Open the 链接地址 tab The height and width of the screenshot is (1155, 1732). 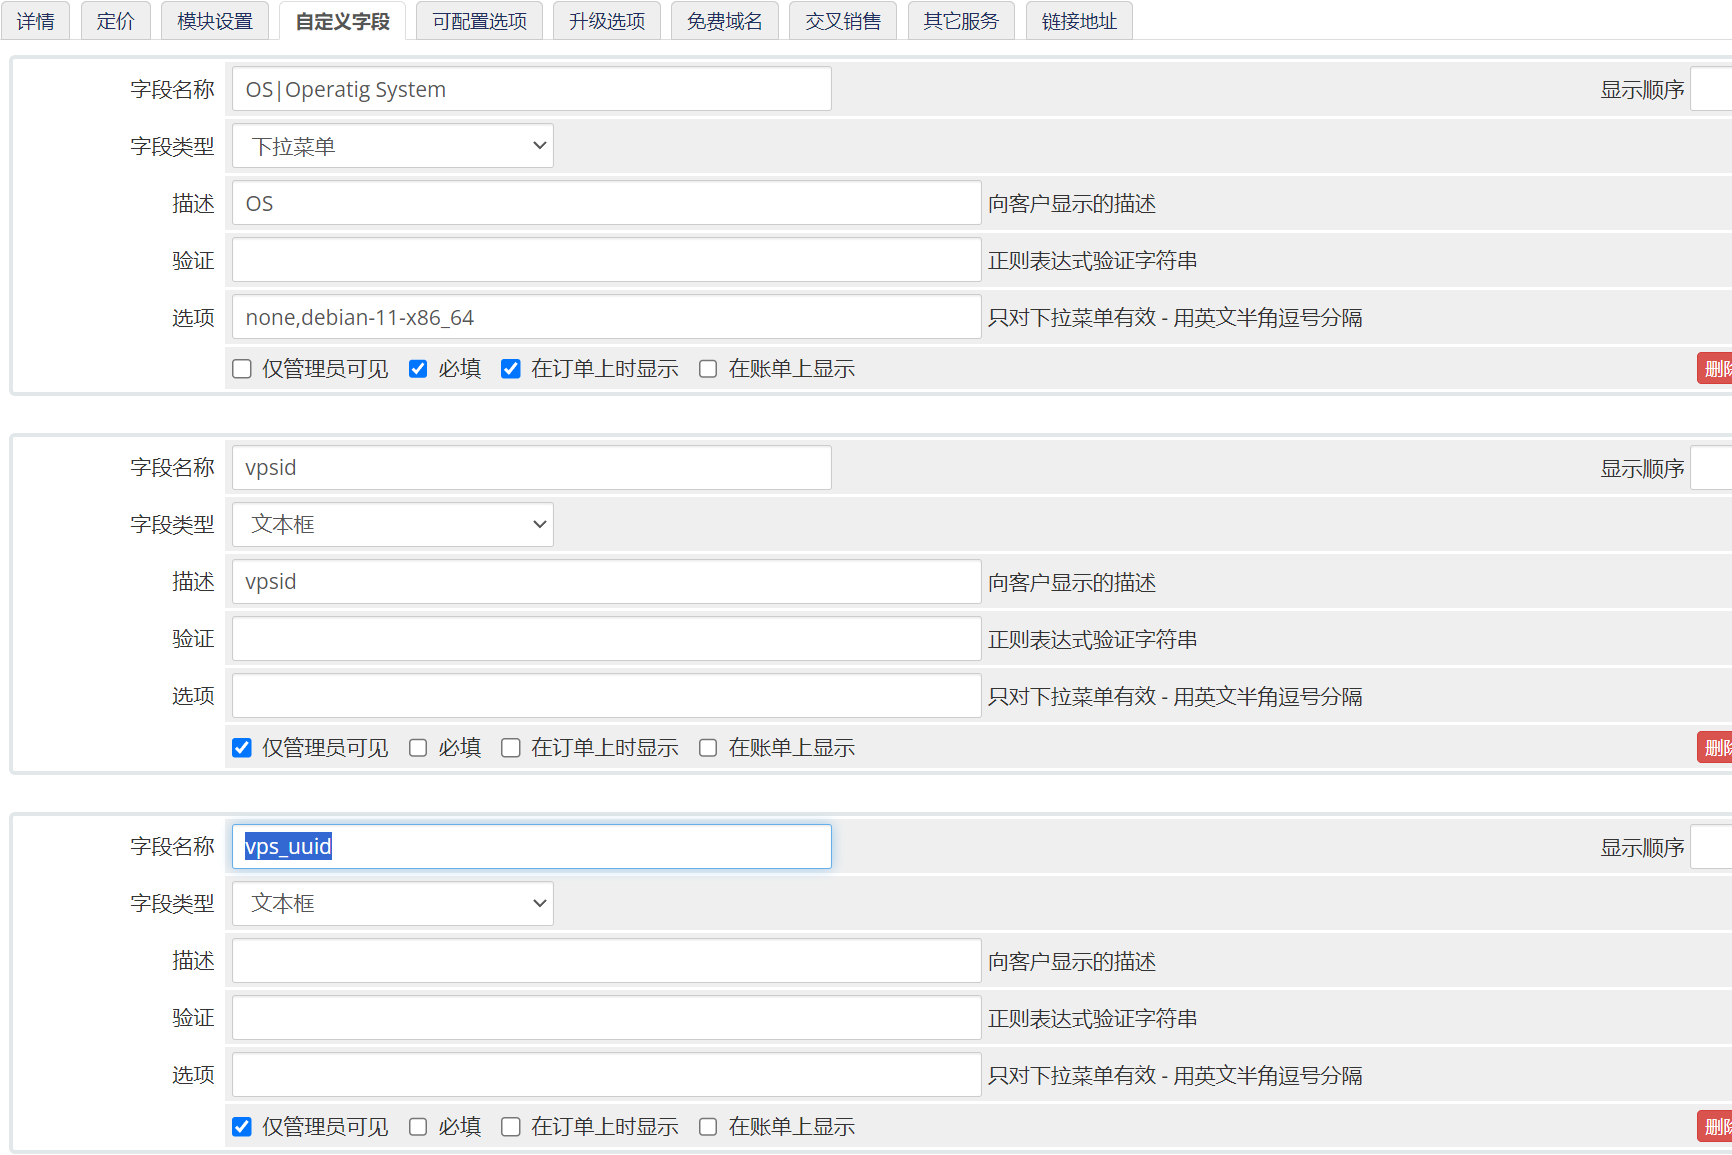(x=1079, y=21)
